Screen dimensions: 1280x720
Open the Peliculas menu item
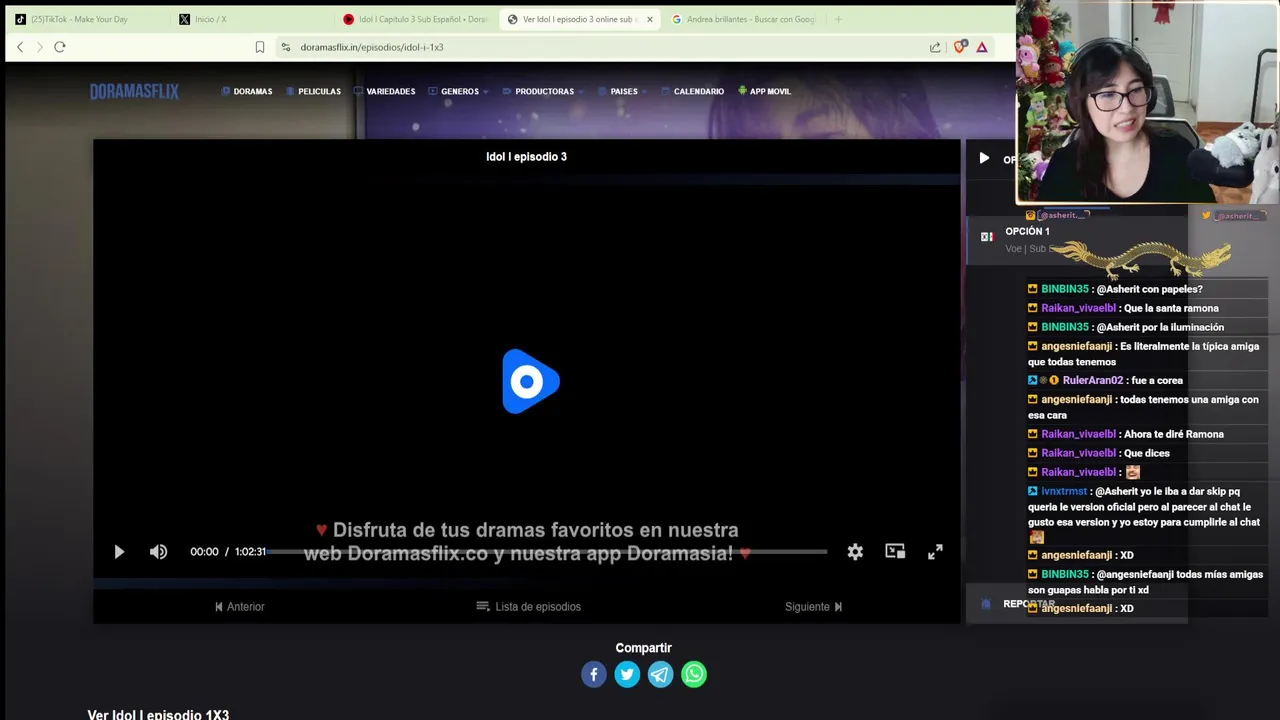pyautogui.click(x=314, y=91)
